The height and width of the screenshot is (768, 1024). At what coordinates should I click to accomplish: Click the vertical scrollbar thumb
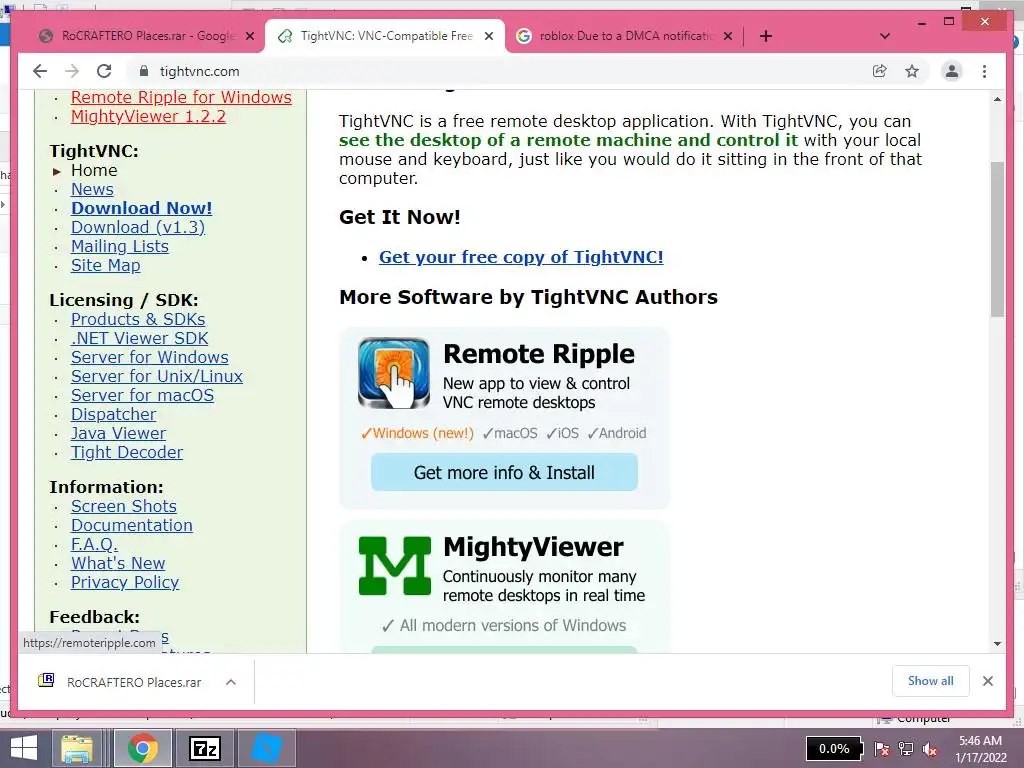tap(997, 239)
